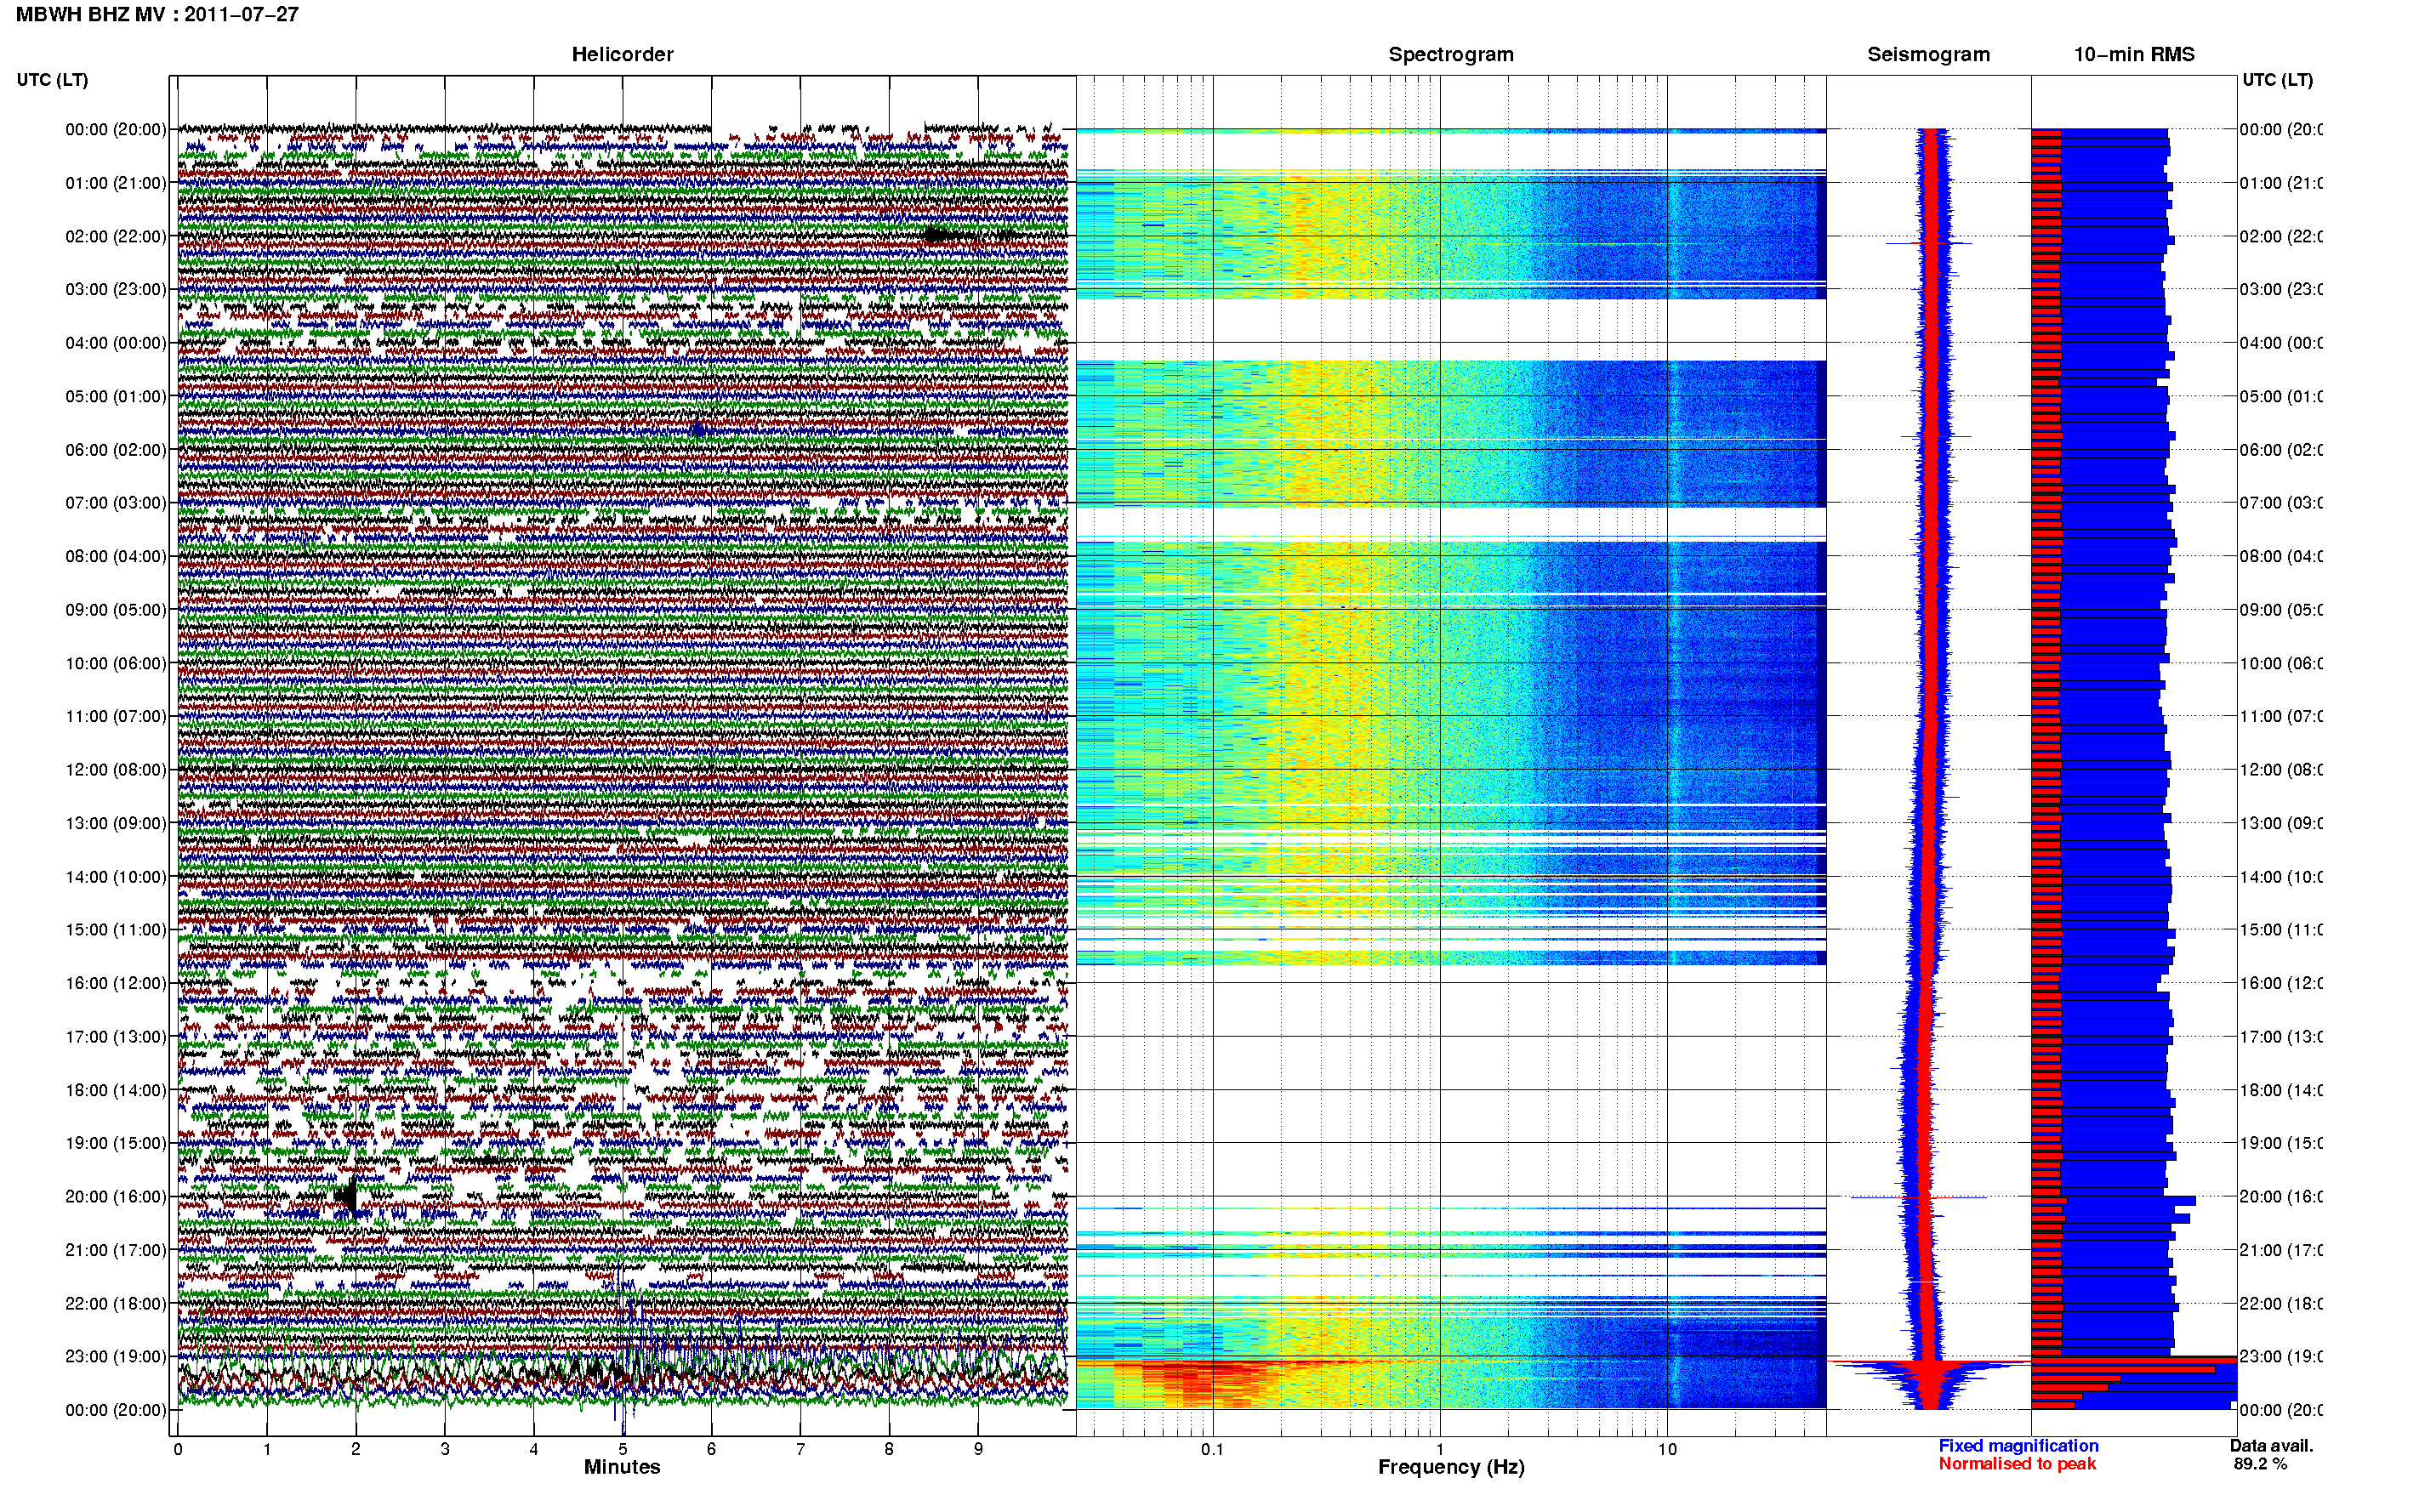Viewport: 2419px width, 1512px height.
Task: Click the 'Frequency (Hz)' x-axis label
Action: coord(1451,1467)
